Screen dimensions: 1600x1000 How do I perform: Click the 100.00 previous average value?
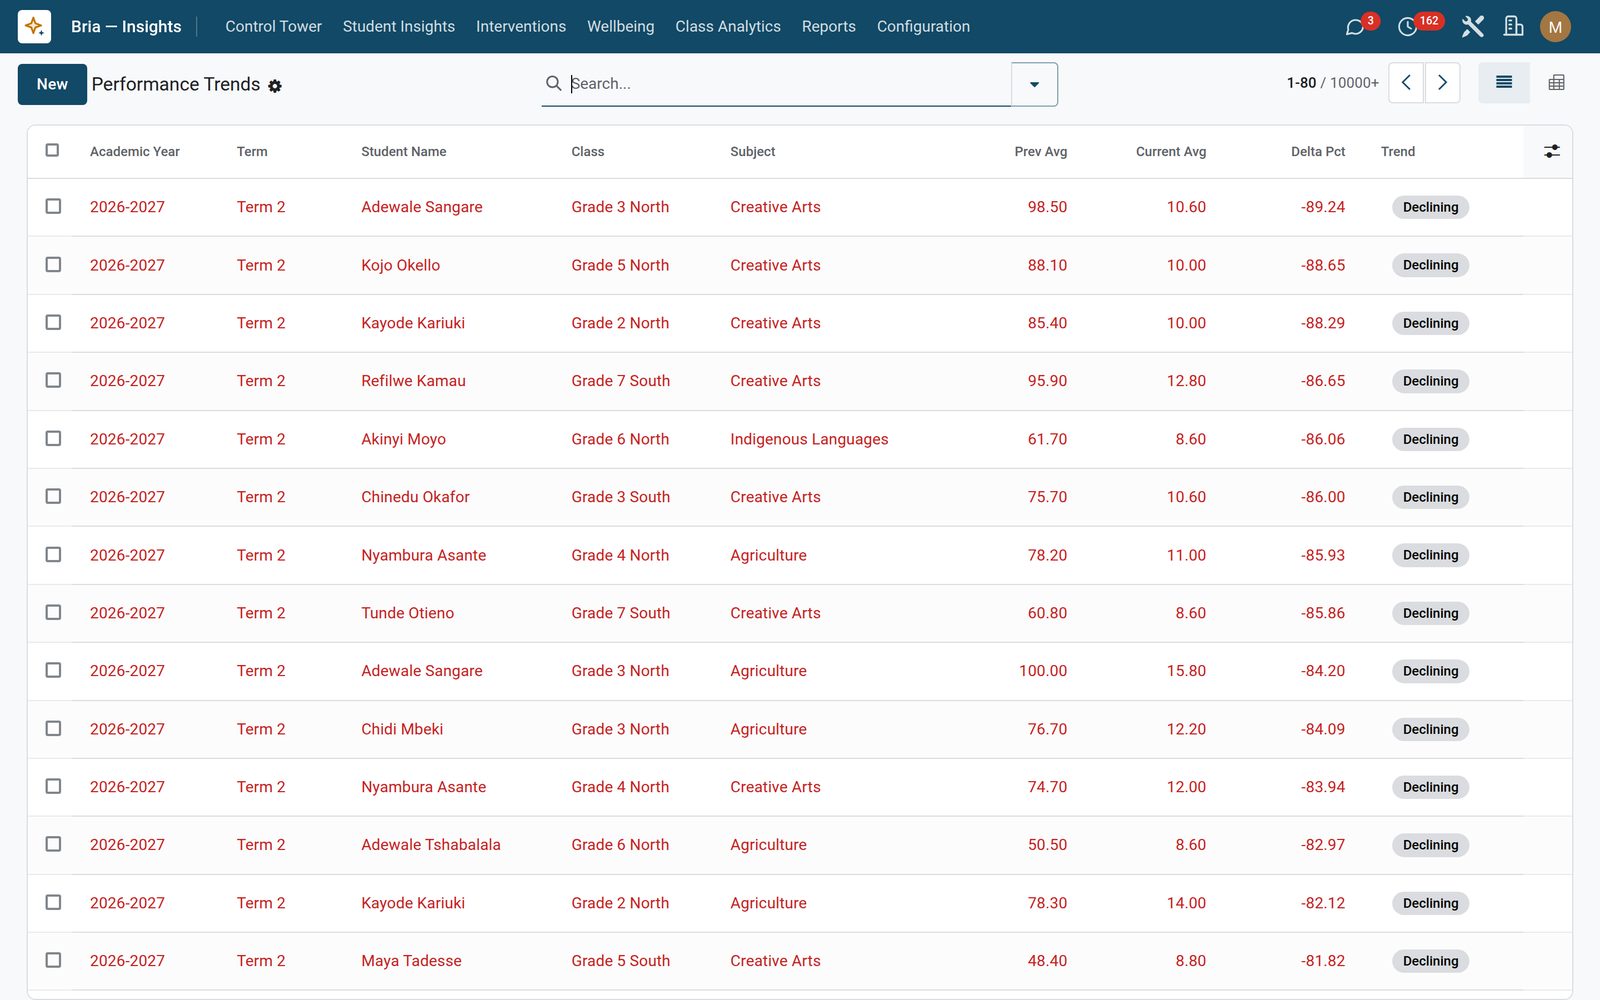tap(1042, 671)
